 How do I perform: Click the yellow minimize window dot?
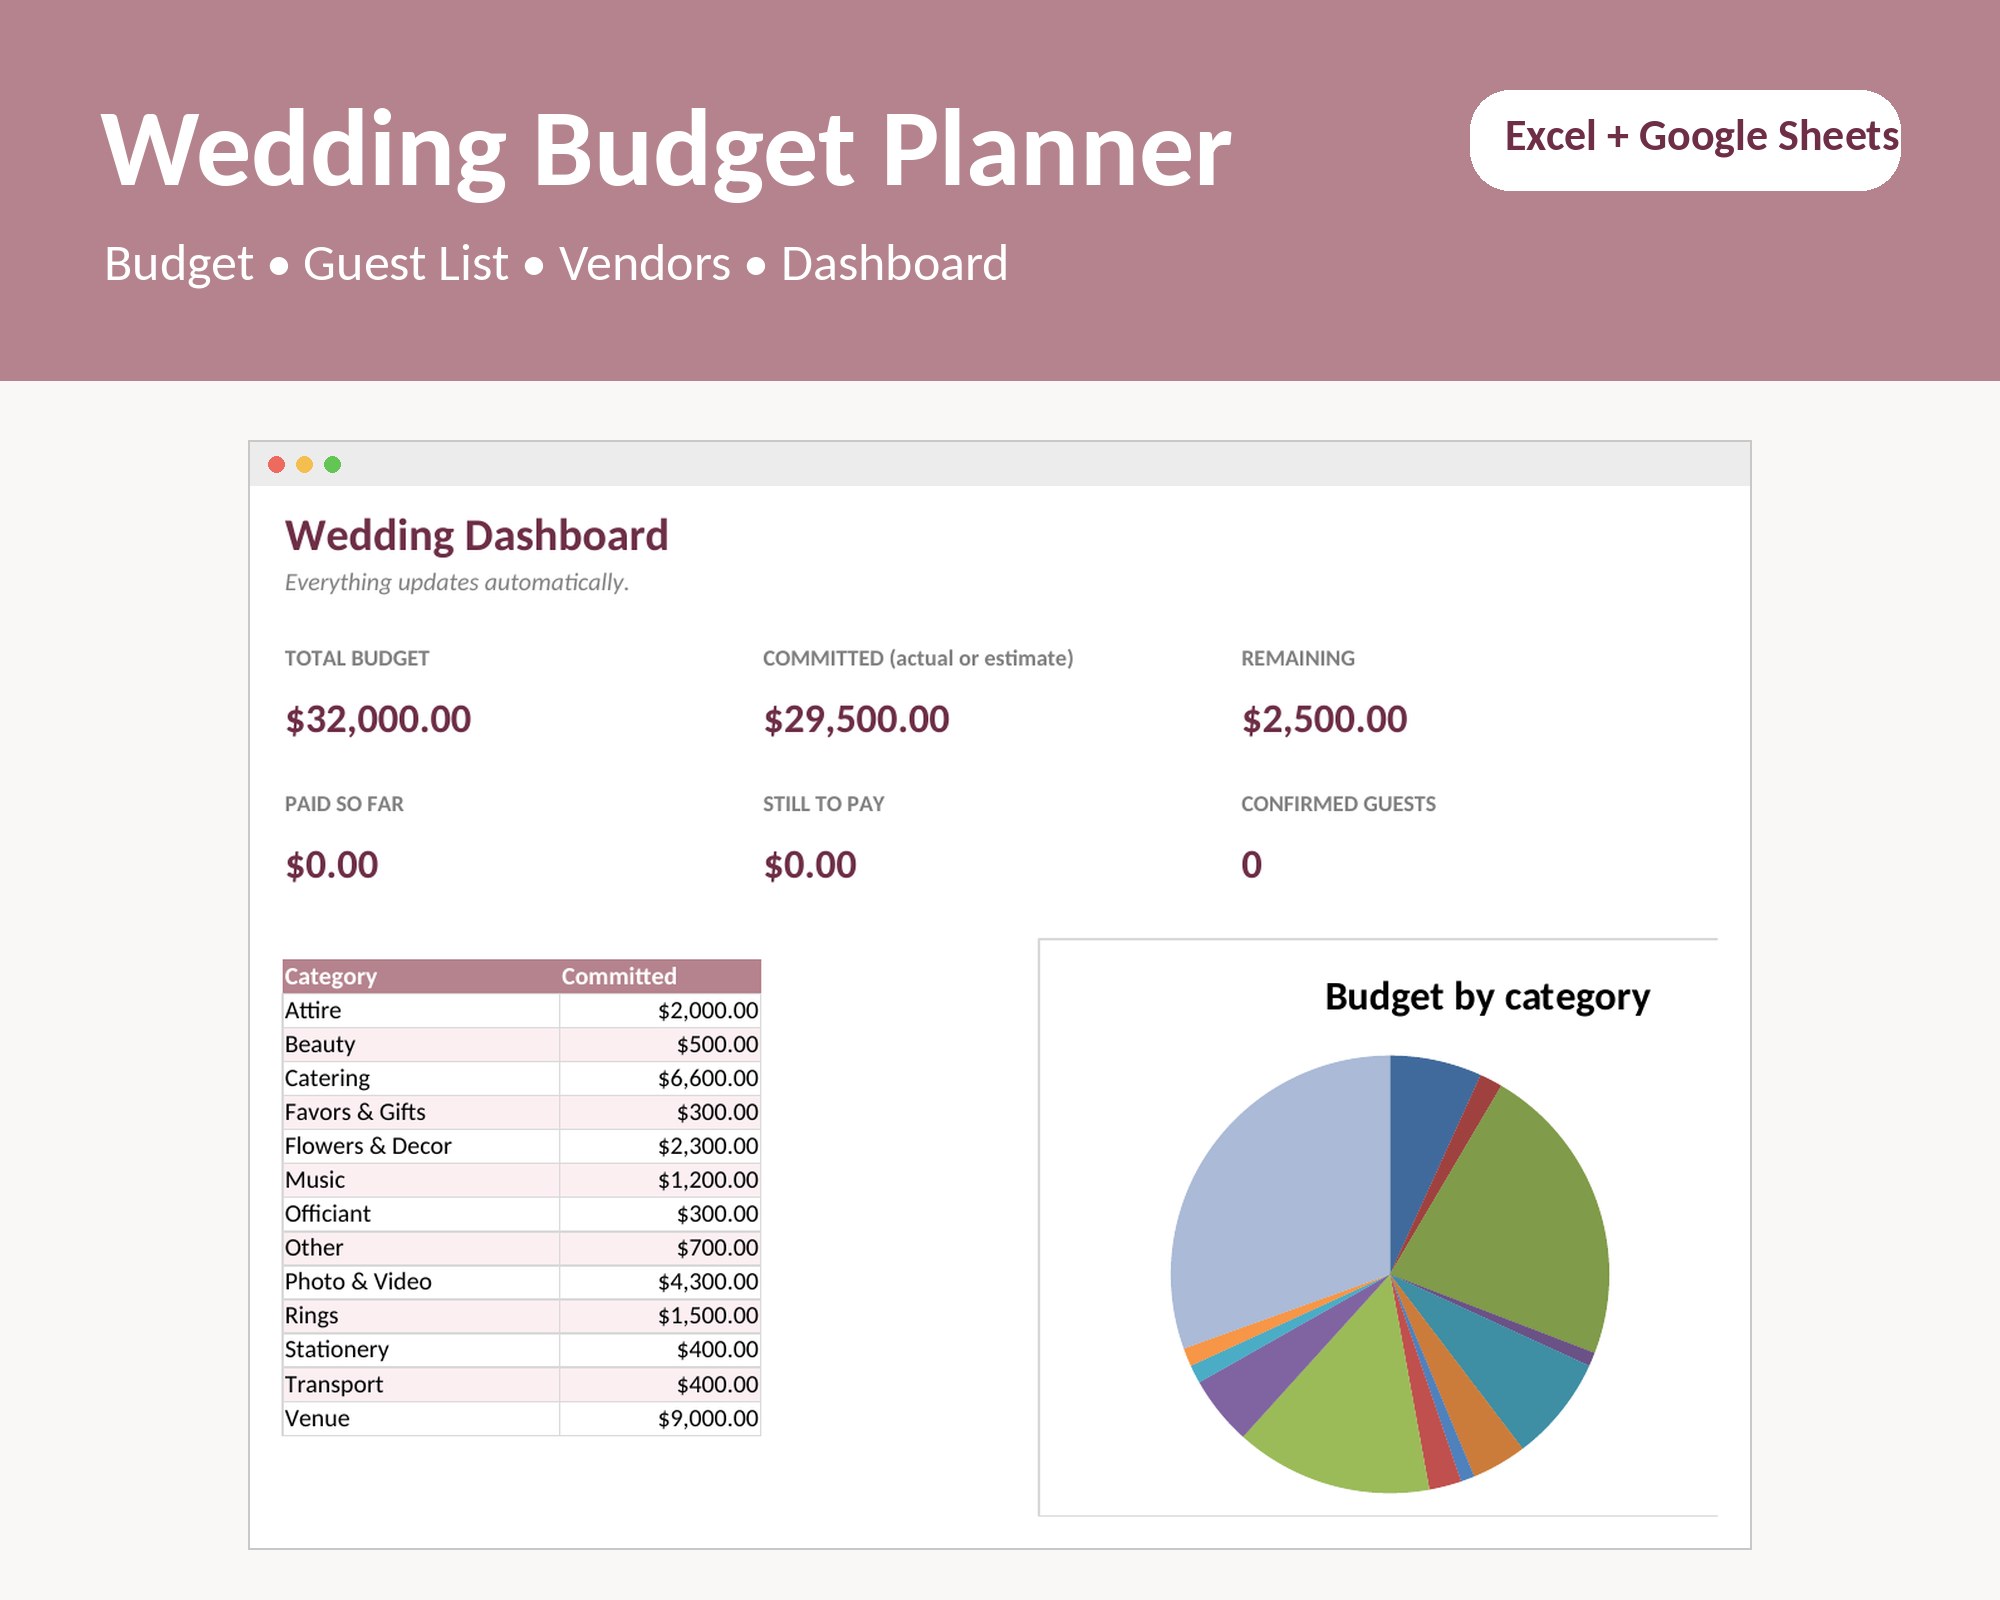click(x=305, y=464)
